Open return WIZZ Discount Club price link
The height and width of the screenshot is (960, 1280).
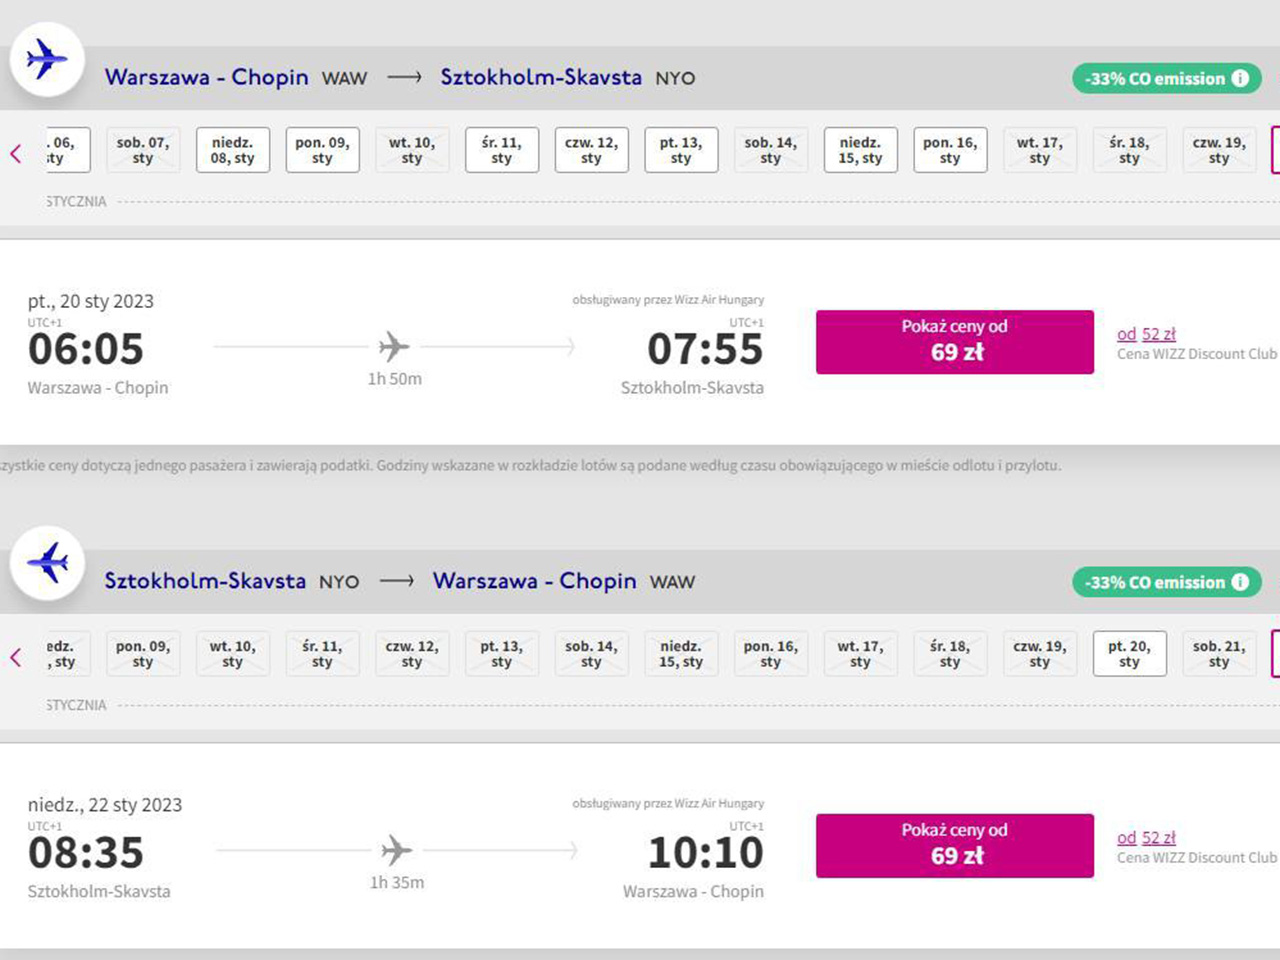coord(1146,838)
